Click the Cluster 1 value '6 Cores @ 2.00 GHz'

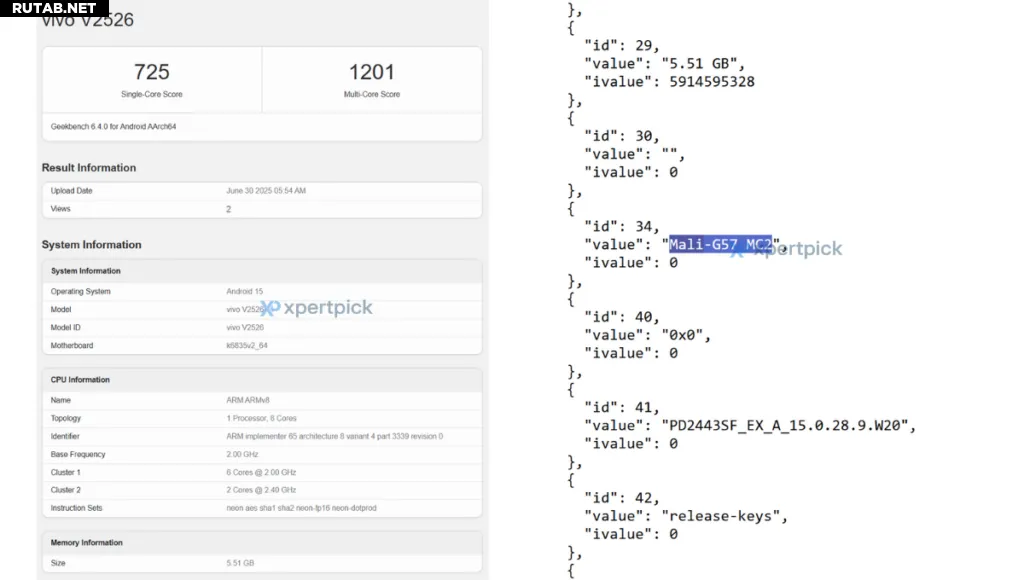261,472
